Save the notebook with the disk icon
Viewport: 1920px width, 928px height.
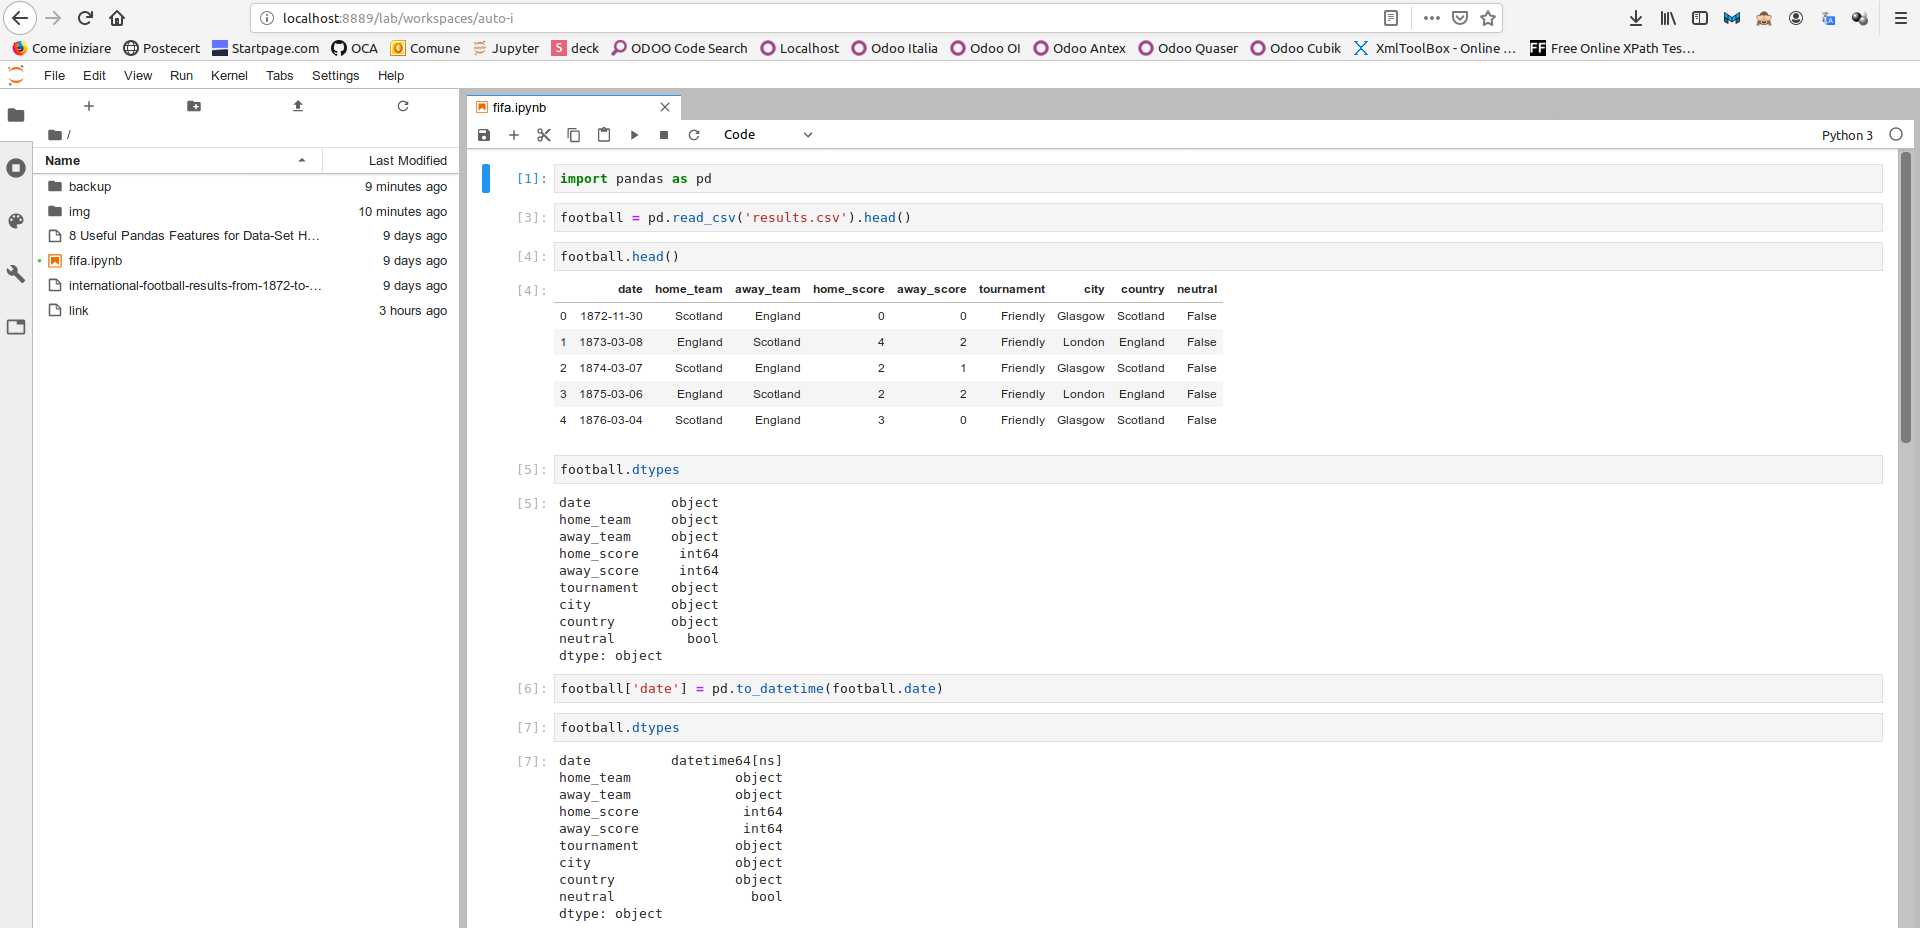pos(484,135)
